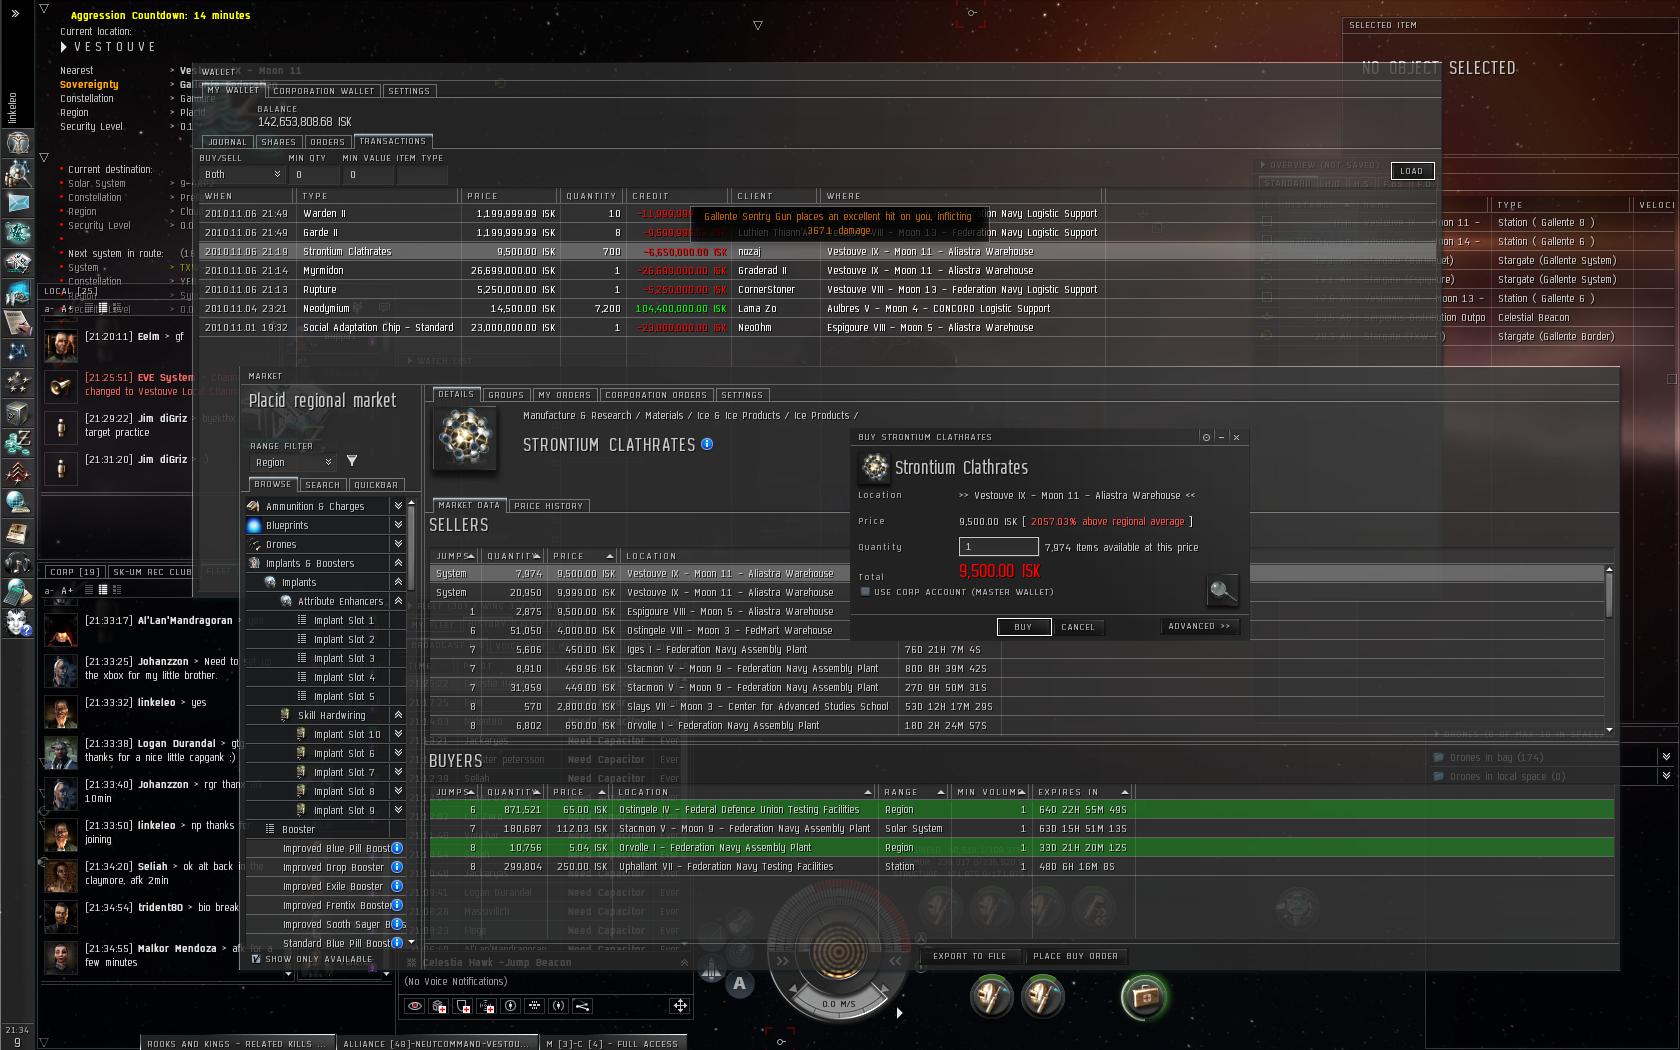Open the Buy/Sell 'Both' dropdown in wallet
1680x1050 pixels.
point(242,174)
